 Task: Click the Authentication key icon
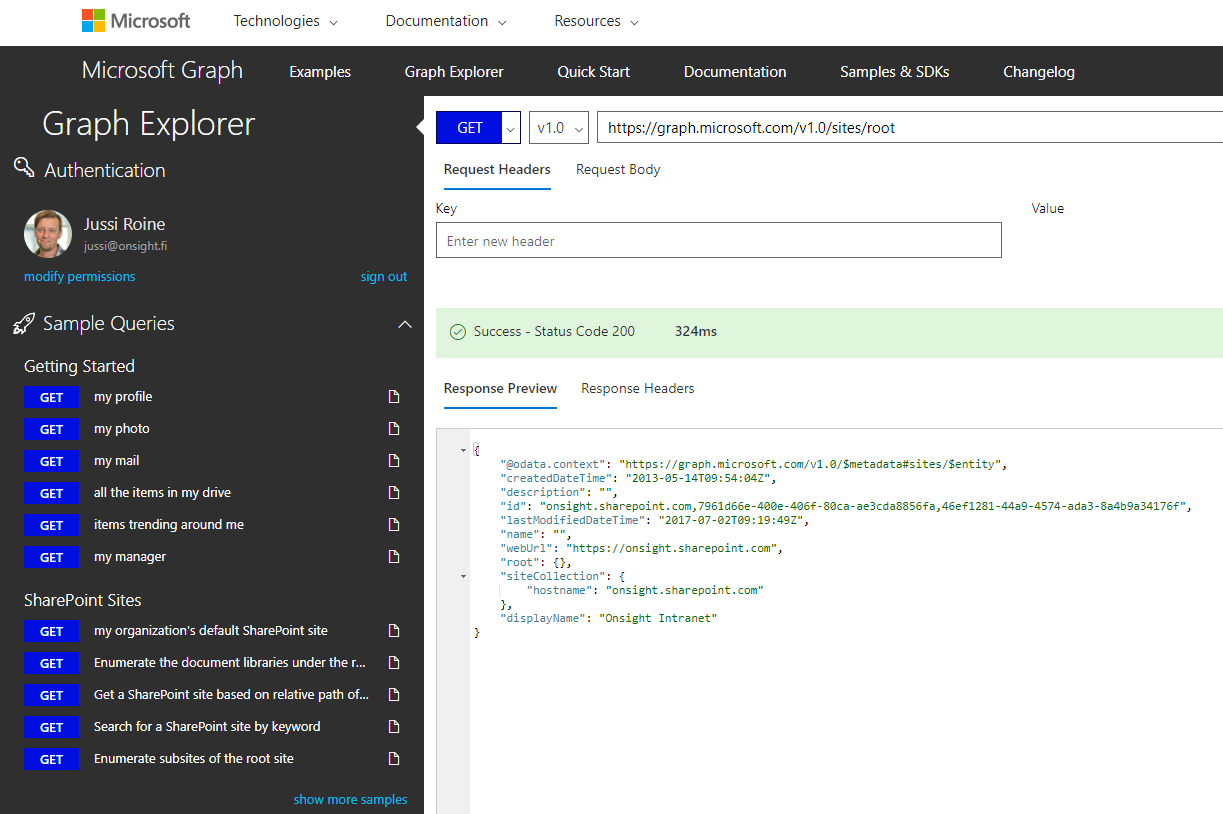pos(24,167)
